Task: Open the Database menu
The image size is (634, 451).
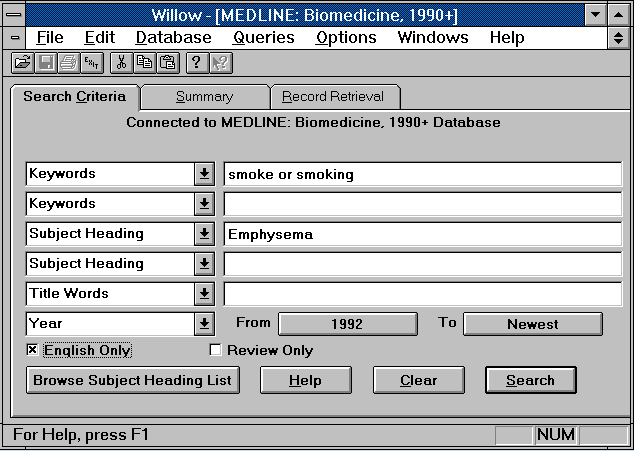Action: pyautogui.click(x=173, y=38)
